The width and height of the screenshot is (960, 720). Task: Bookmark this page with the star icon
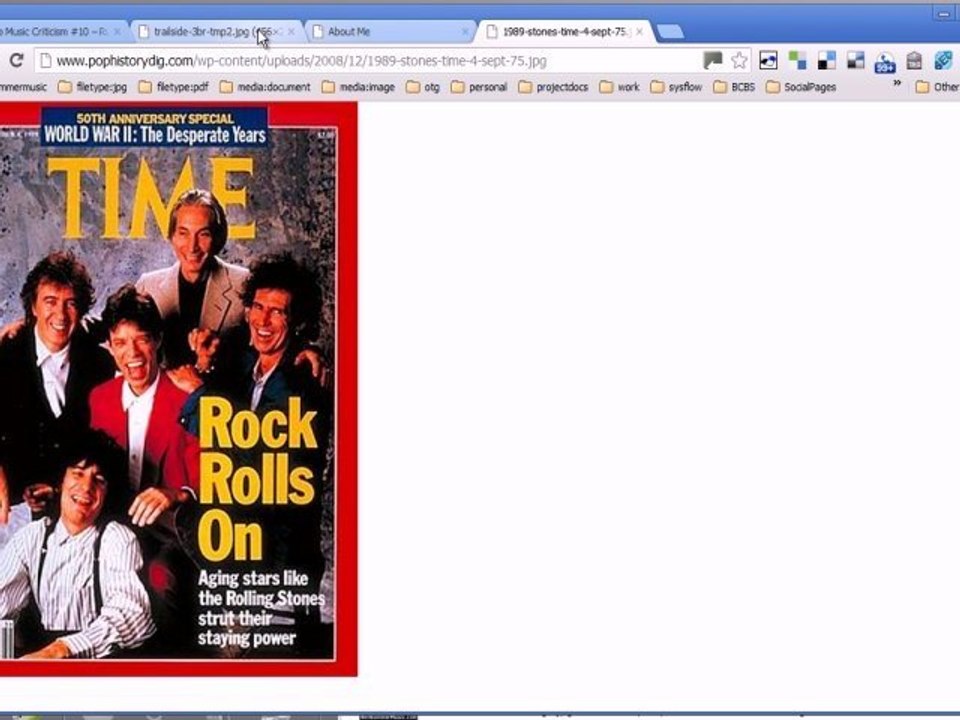pyautogui.click(x=740, y=60)
